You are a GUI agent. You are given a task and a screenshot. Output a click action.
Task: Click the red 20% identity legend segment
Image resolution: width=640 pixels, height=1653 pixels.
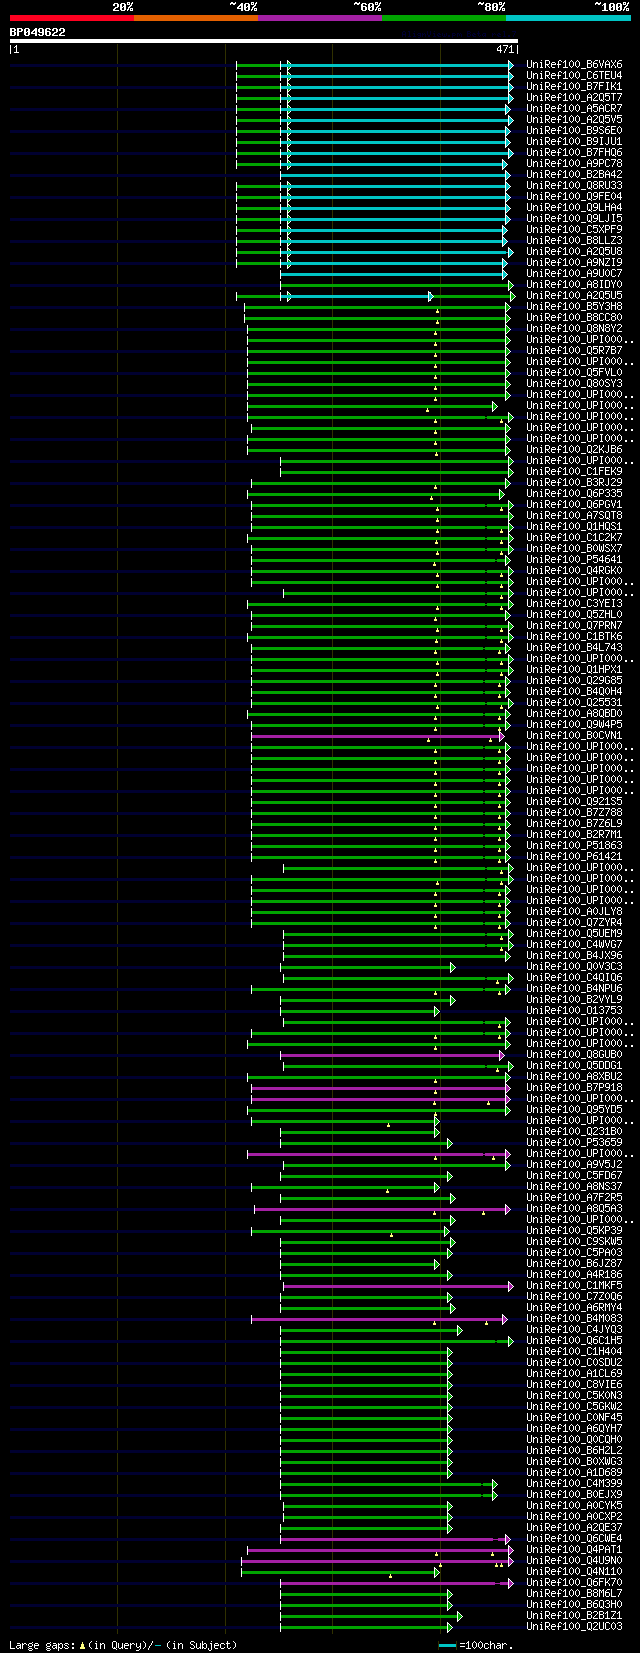pos(71,18)
